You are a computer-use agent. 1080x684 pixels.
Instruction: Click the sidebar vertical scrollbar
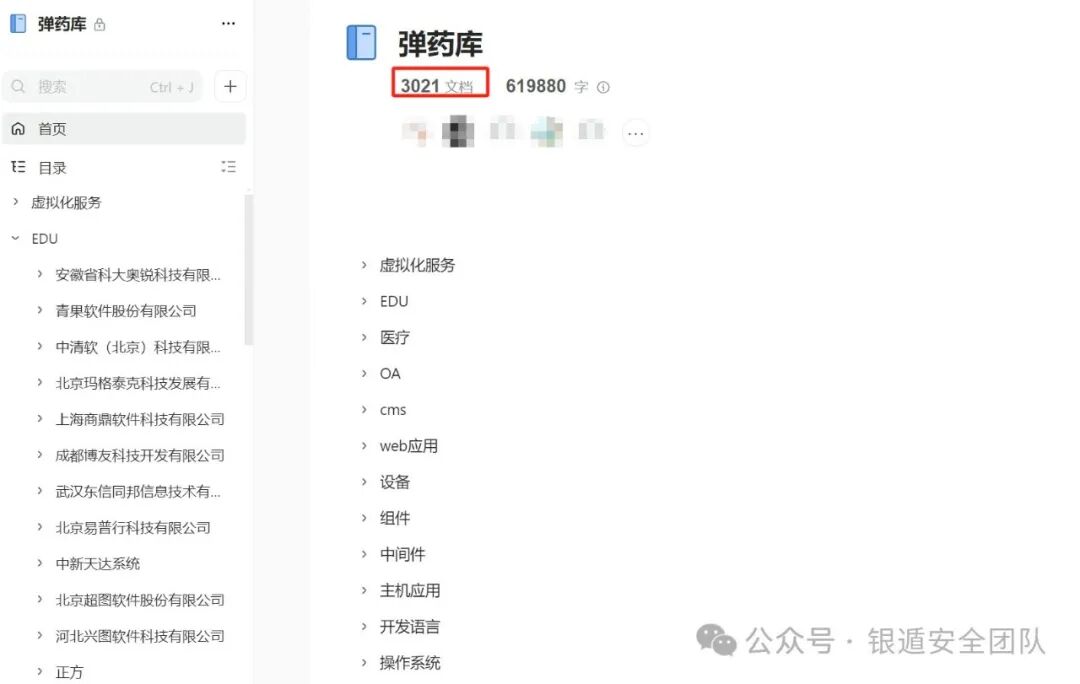tap(249, 269)
